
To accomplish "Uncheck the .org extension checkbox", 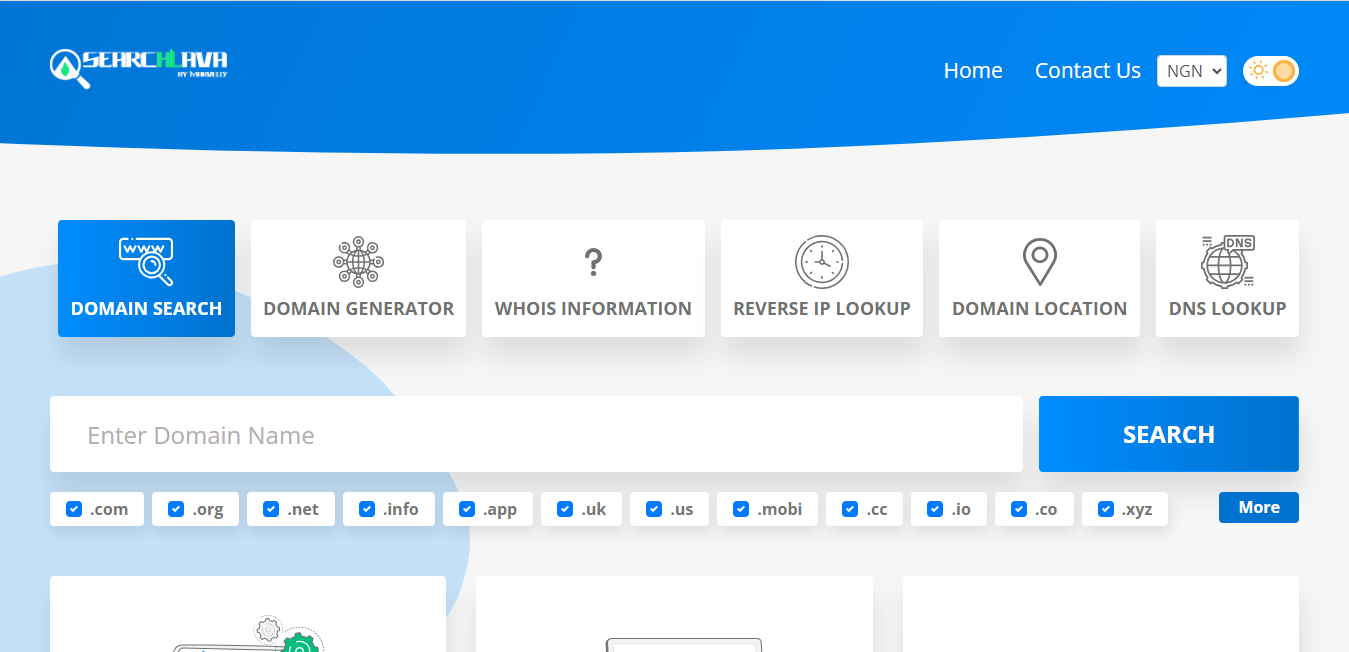I will (176, 509).
